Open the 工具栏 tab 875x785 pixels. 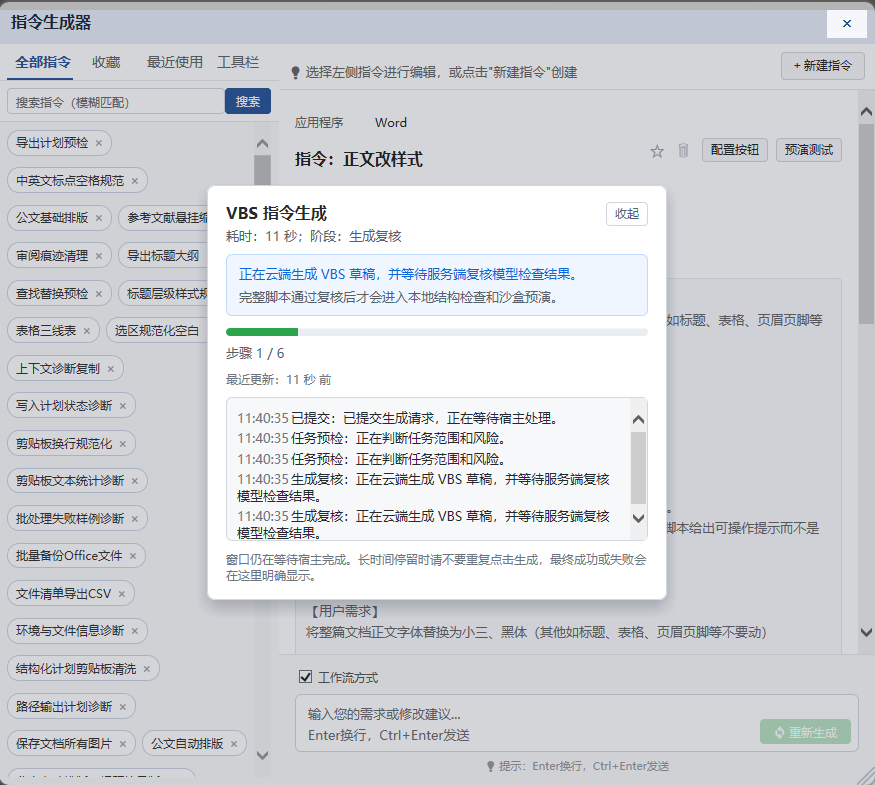click(x=238, y=62)
